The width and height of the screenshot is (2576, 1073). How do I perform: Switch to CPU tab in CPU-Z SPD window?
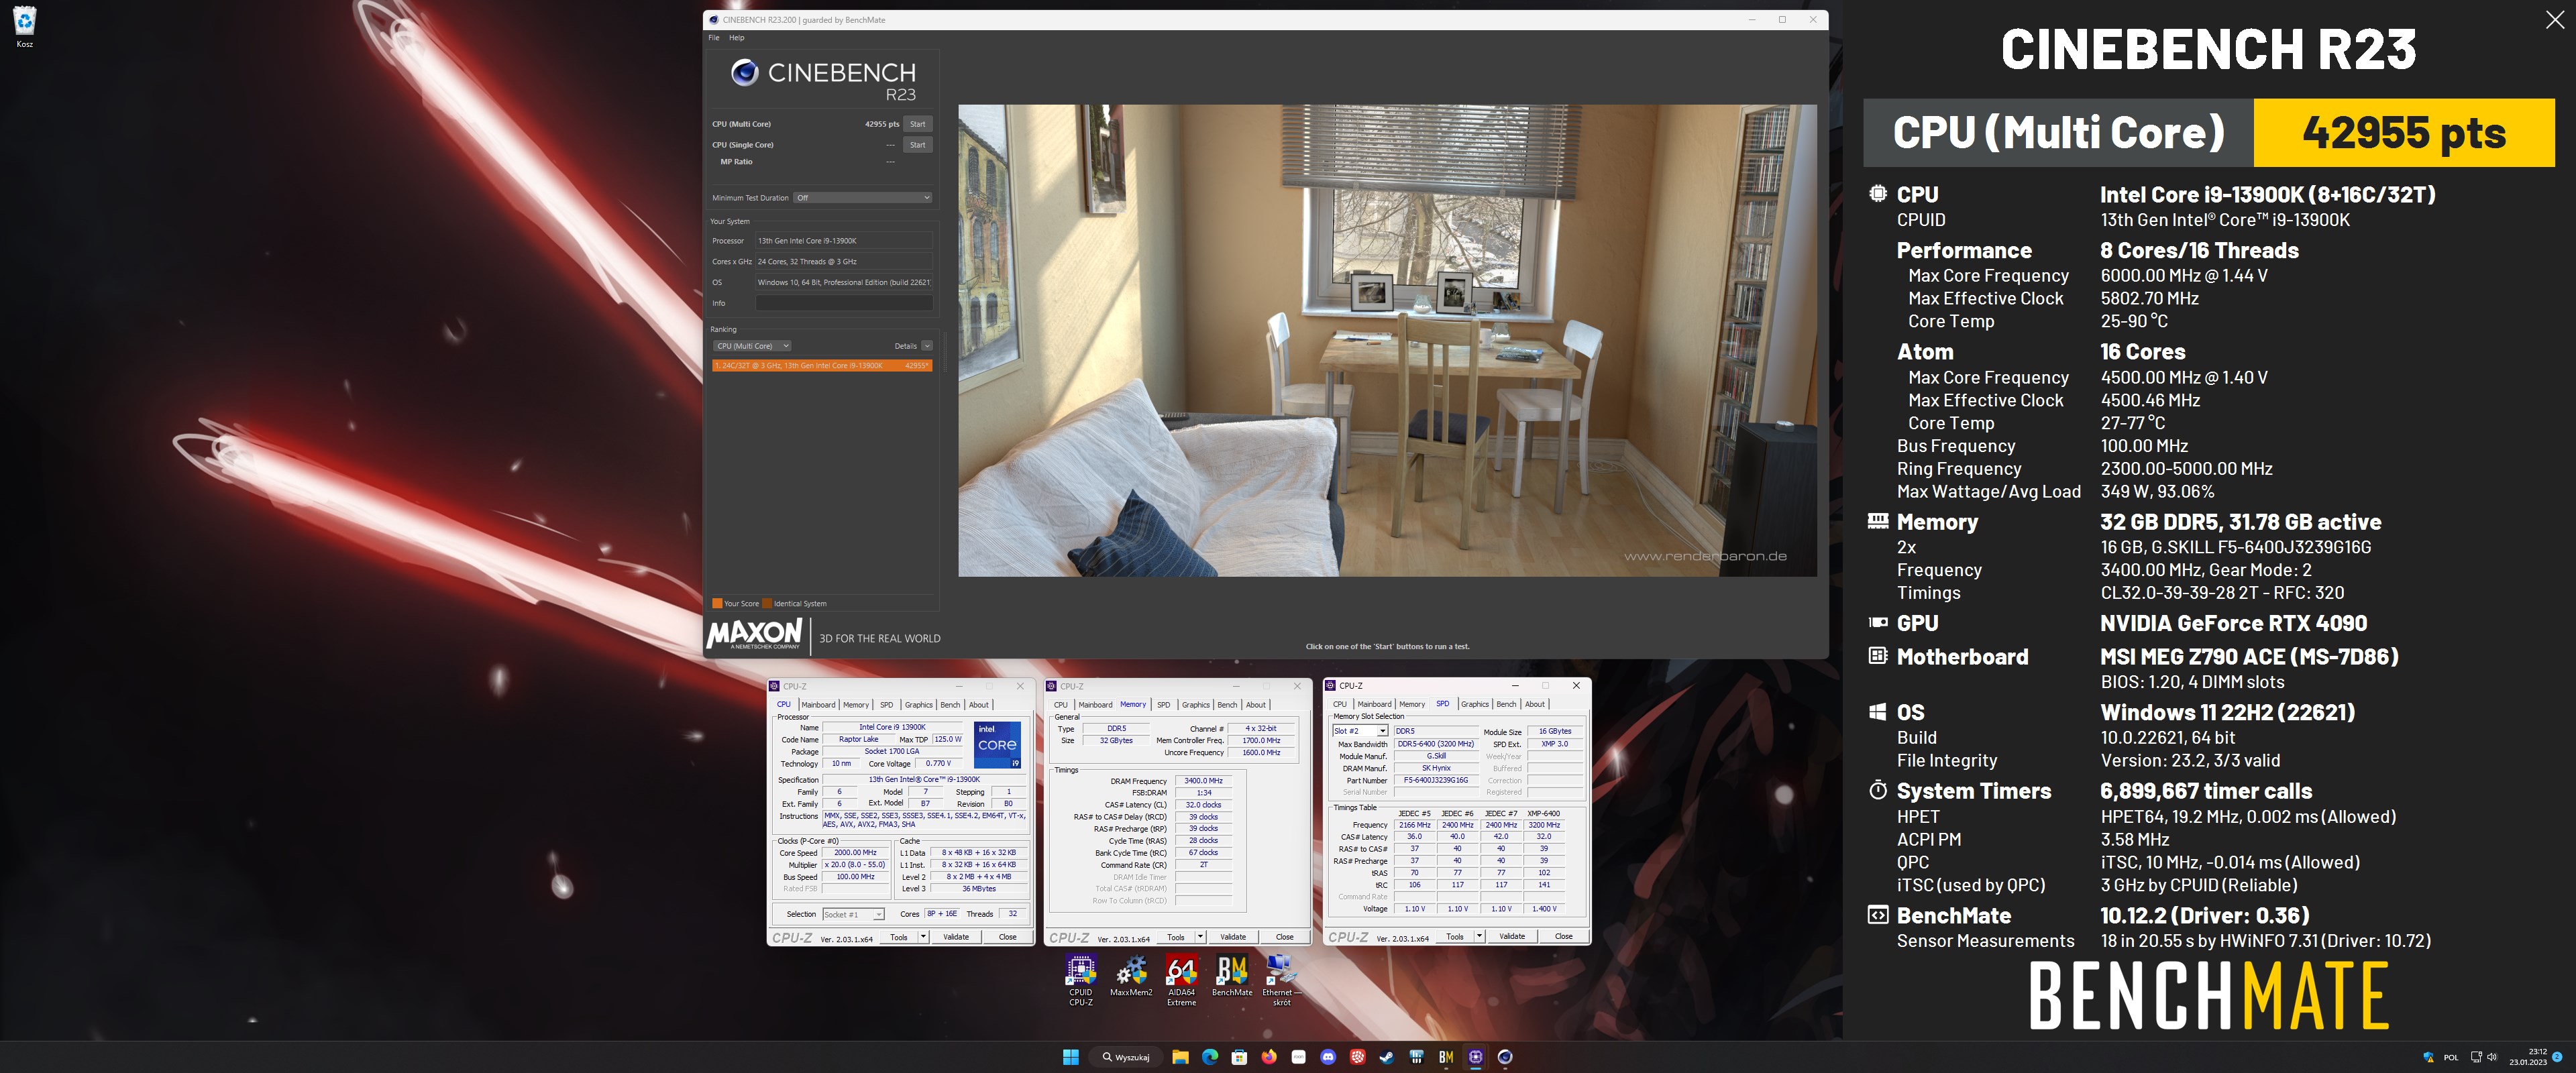pyautogui.click(x=1340, y=704)
